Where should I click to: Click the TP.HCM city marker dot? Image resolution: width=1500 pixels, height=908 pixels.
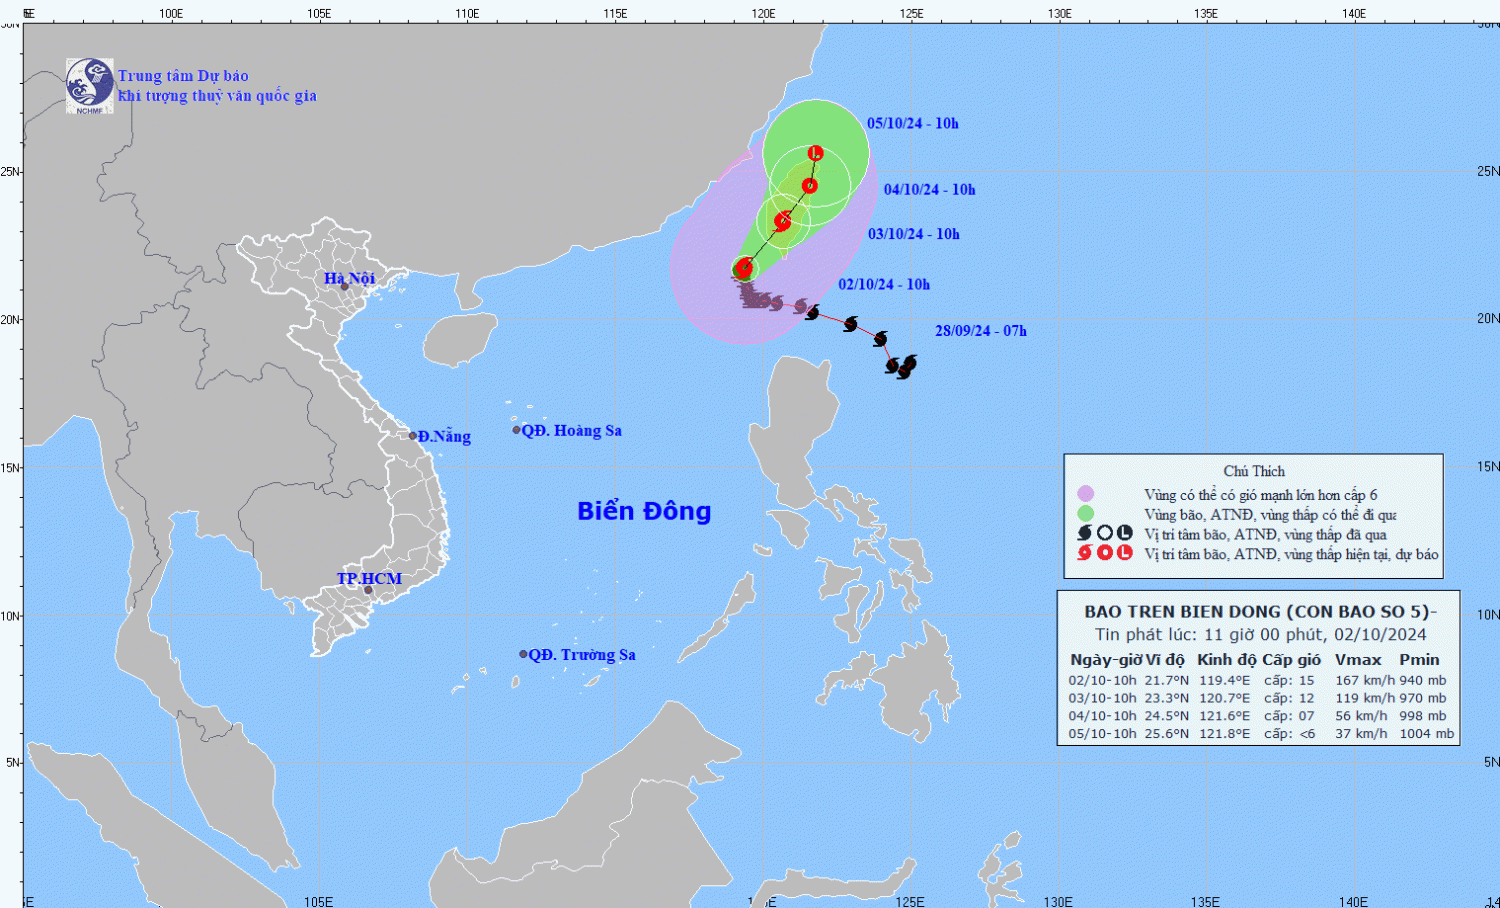pyautogui.click(x=368, y=590)
